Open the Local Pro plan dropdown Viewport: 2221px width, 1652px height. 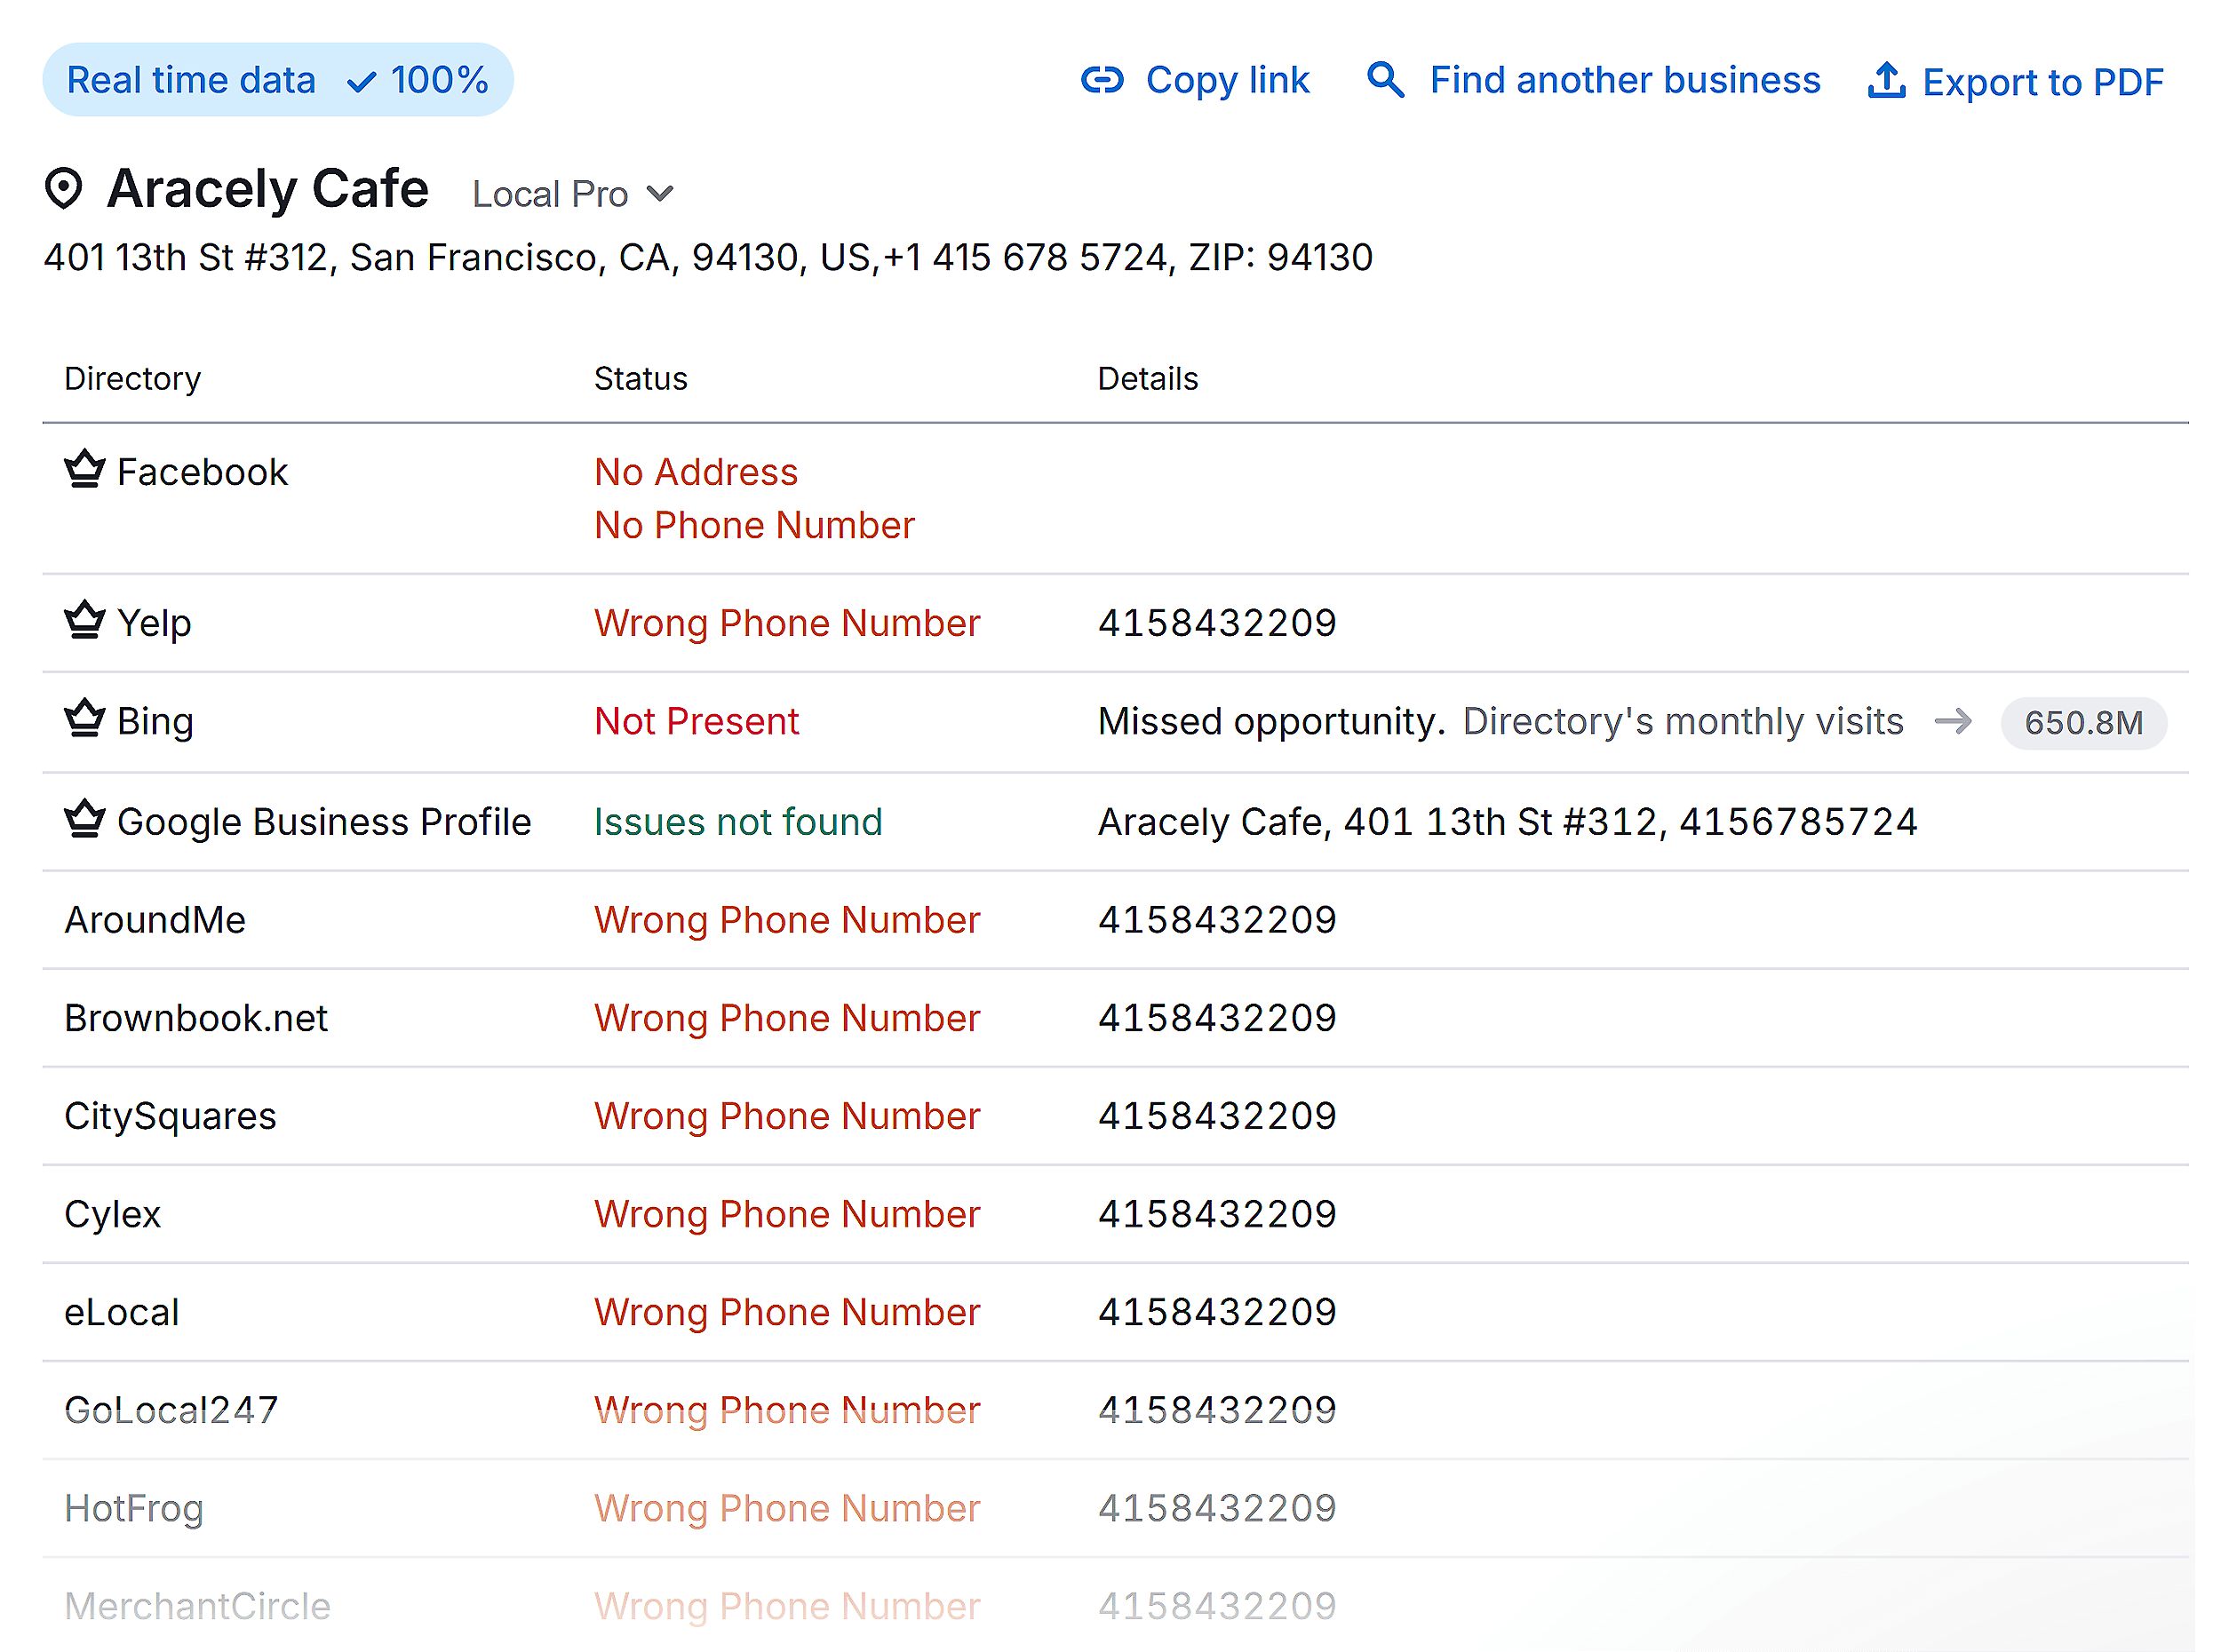573,193
